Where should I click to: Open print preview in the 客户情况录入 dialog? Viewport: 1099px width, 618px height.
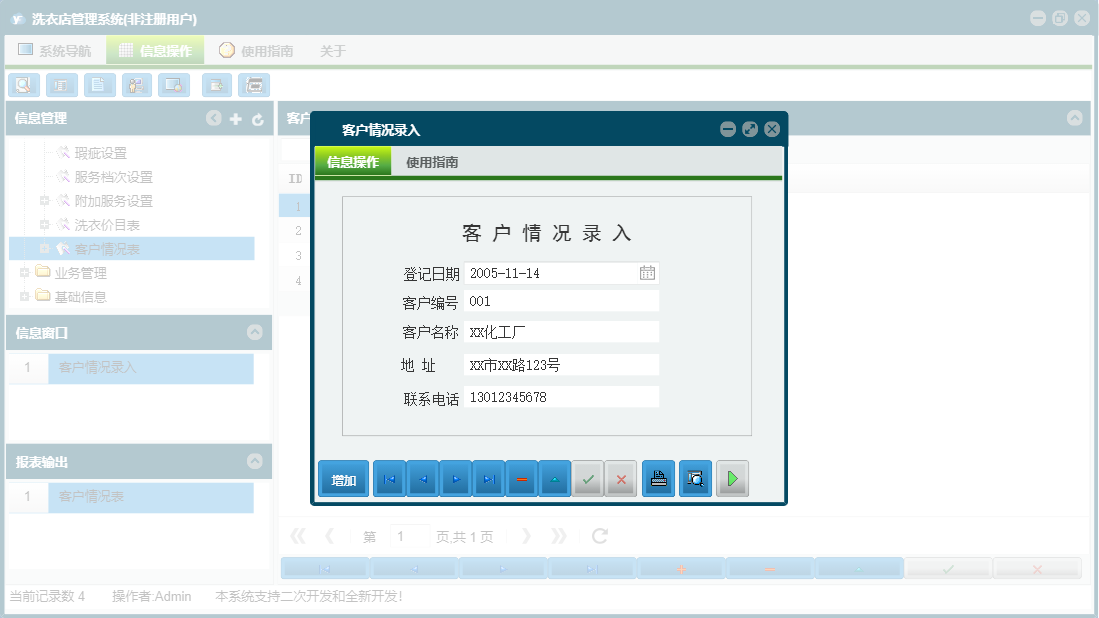click(x=695, y=478)
